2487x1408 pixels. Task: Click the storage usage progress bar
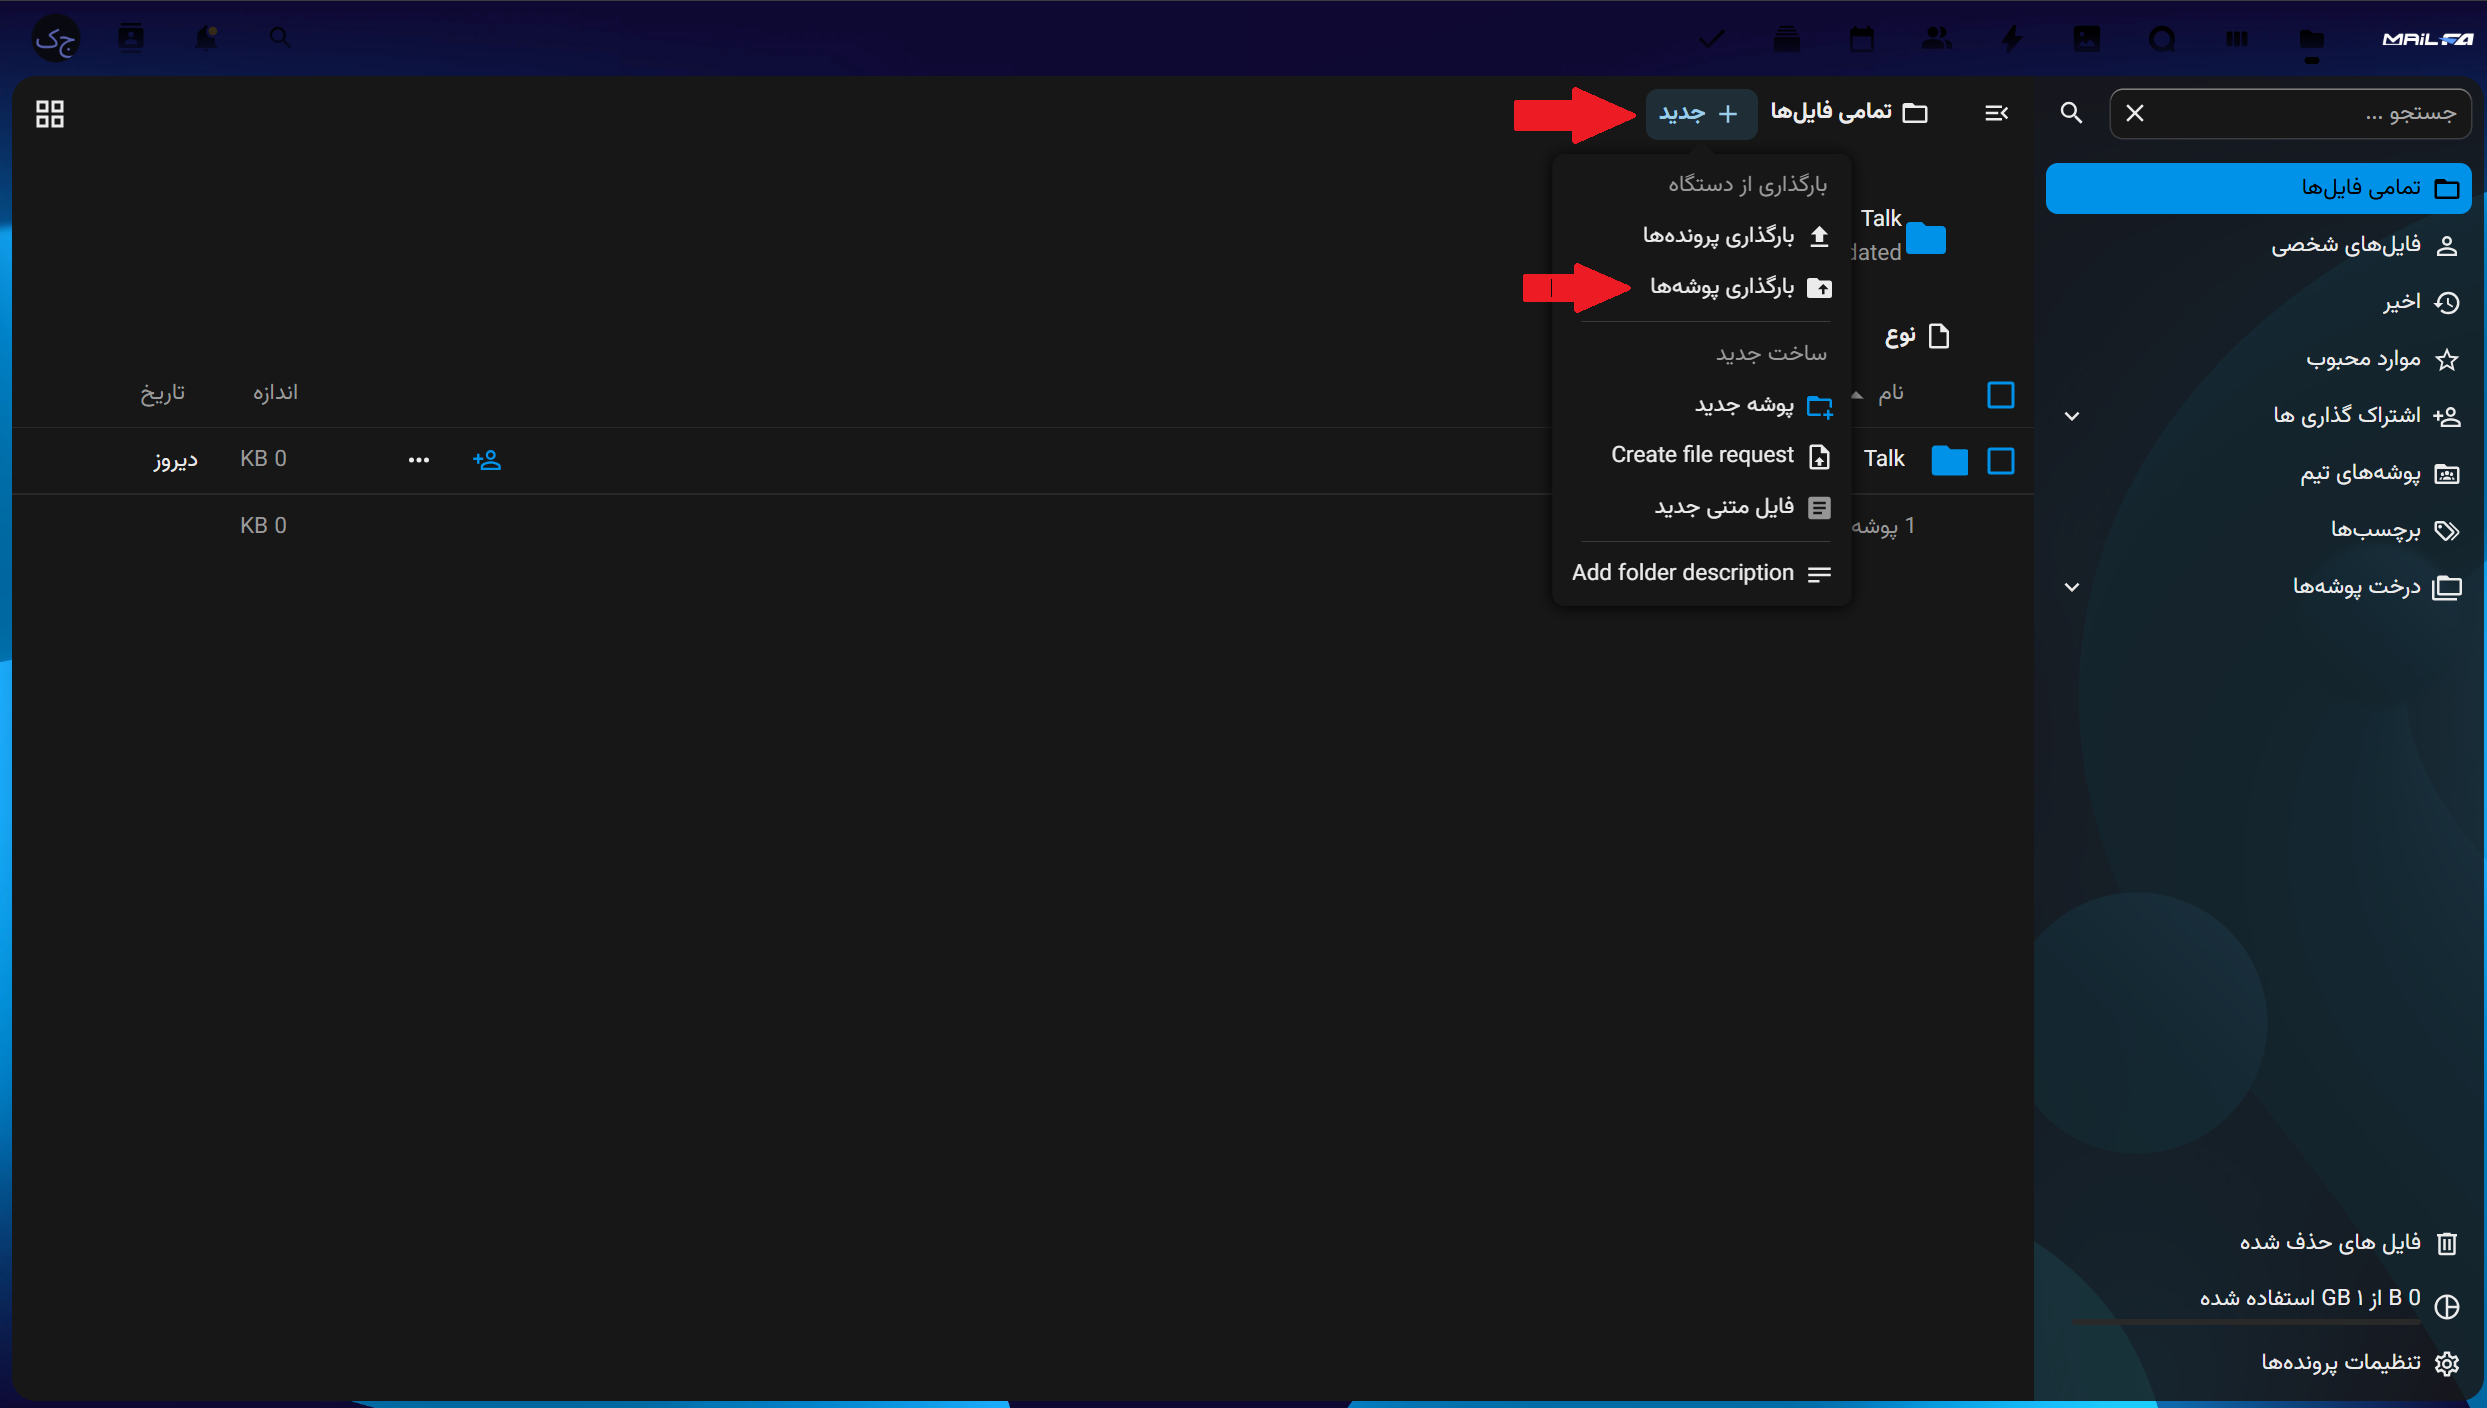tap(2246, 1323)
